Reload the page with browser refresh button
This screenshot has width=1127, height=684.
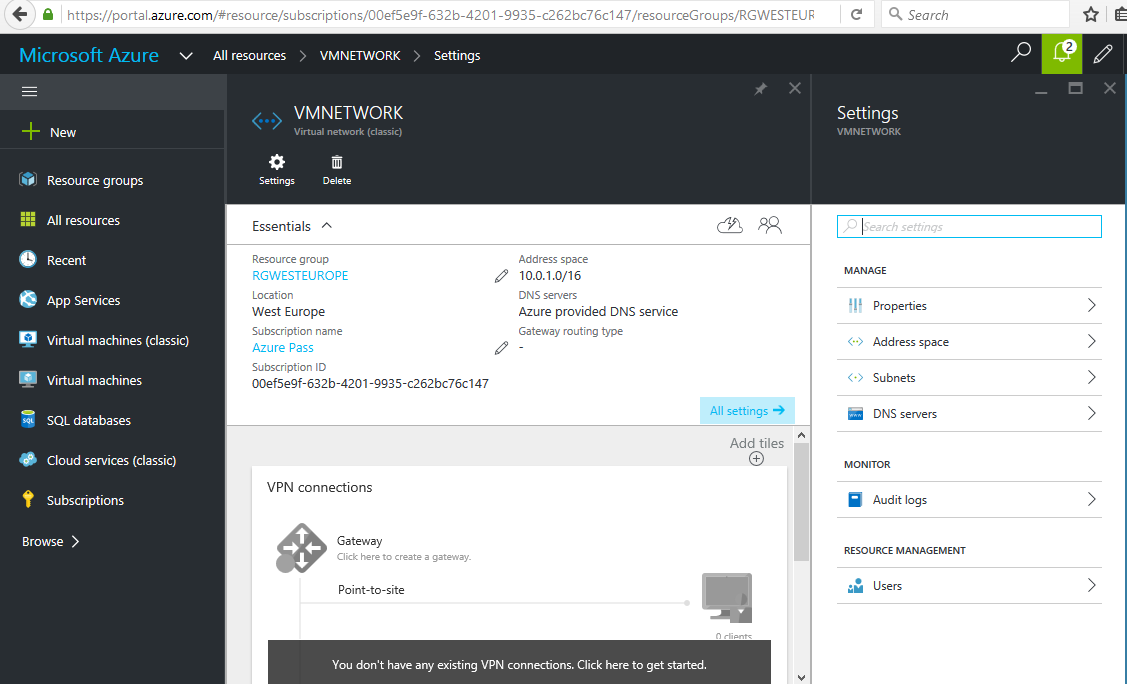coord(857,14)
